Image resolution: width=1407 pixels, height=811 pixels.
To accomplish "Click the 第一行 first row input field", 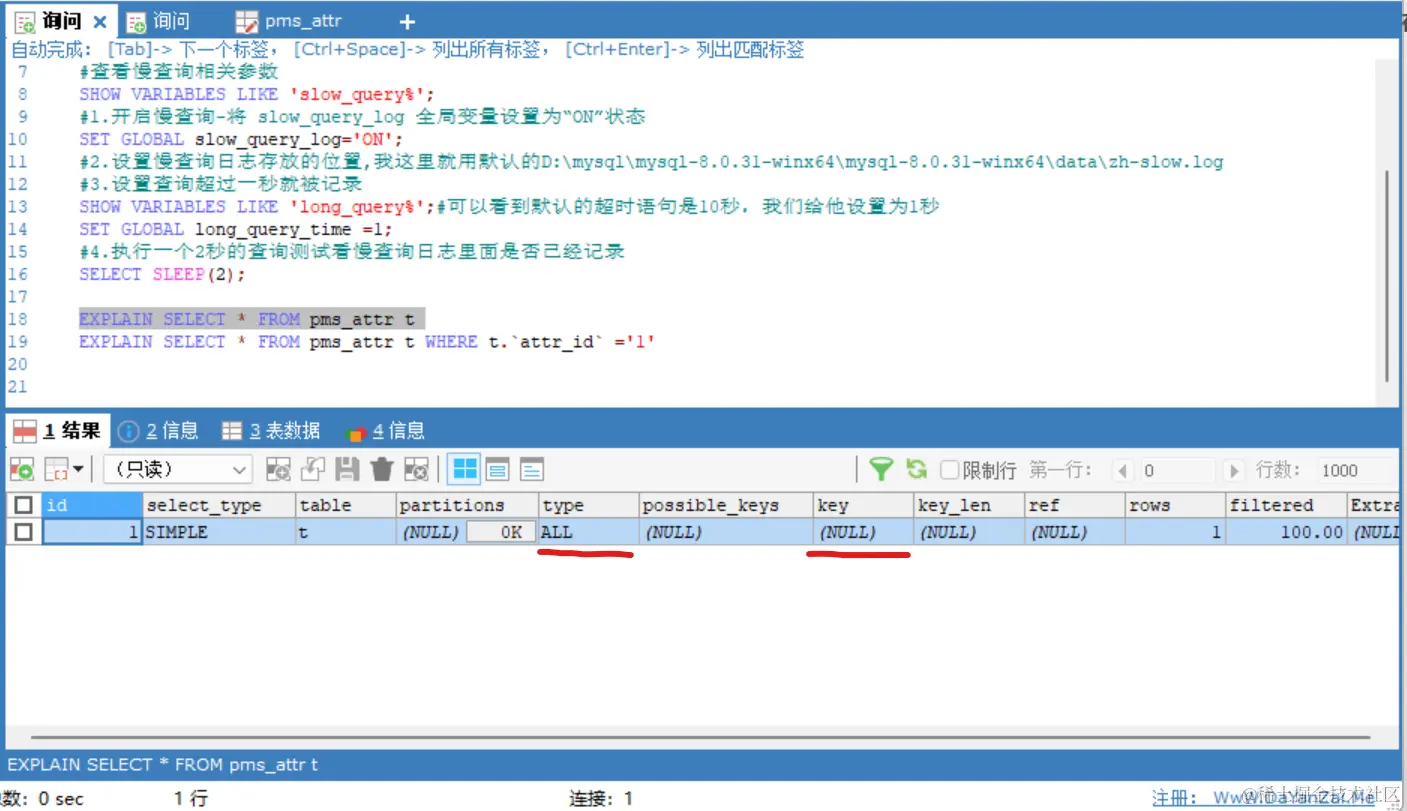I will pyautogui.click(x=1177, y=470).
